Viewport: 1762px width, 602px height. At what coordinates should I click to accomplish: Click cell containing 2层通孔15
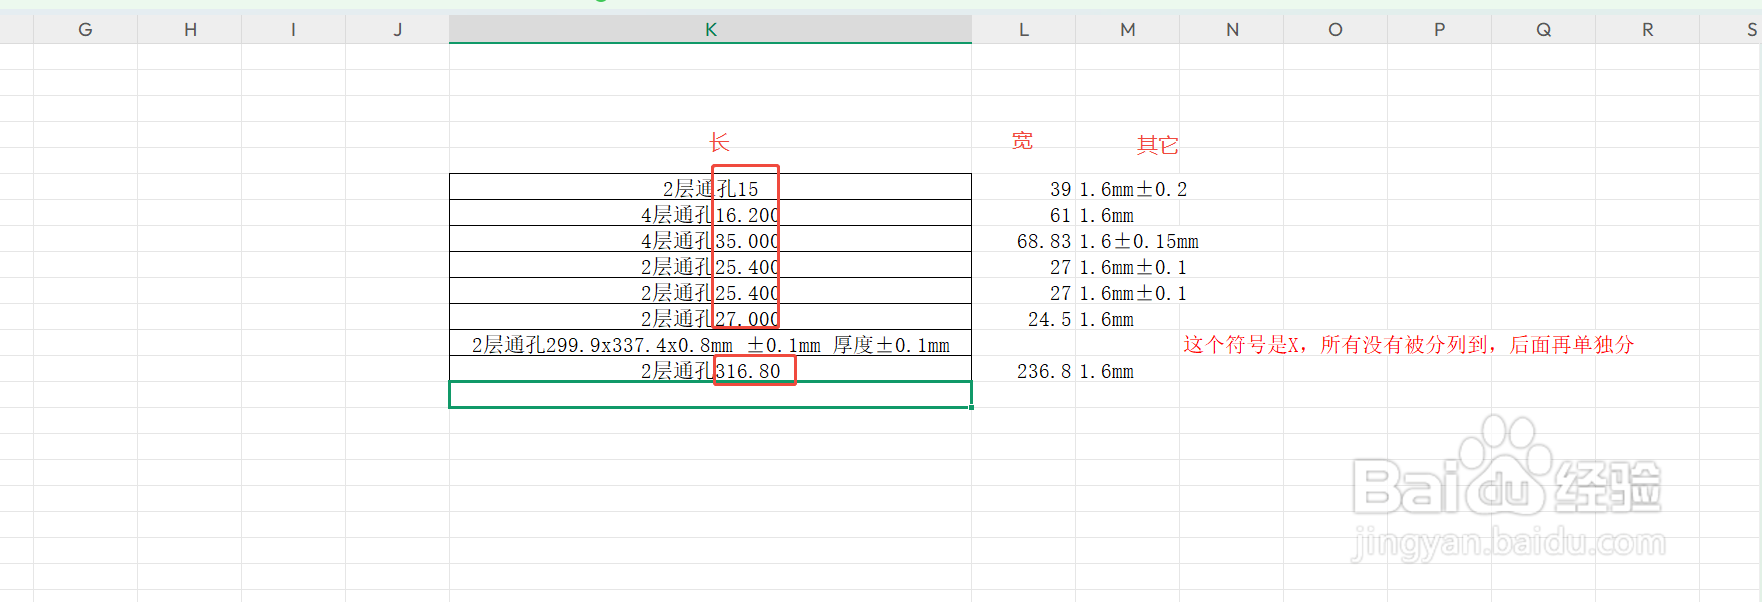point(710,187)
